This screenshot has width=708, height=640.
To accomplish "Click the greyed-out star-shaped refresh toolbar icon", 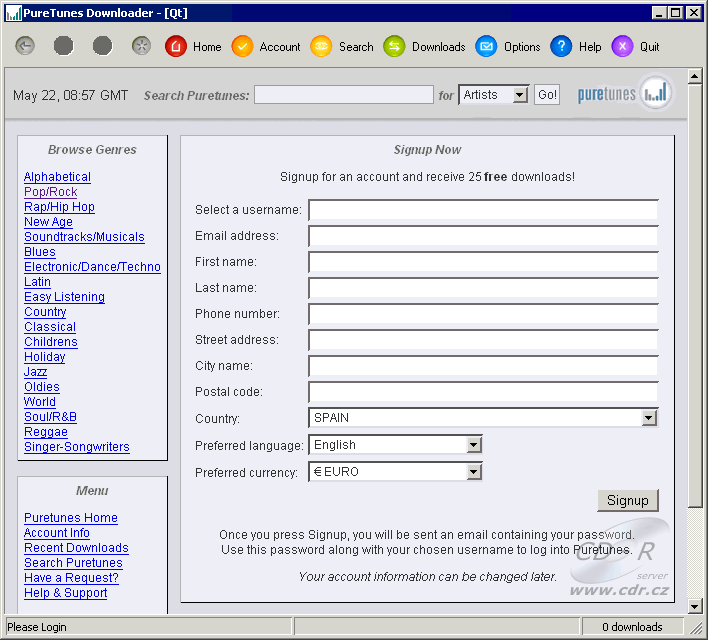I will coord(141,46).
